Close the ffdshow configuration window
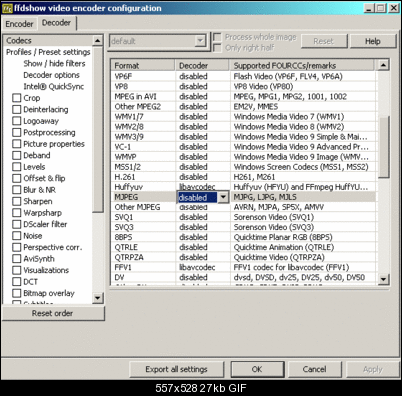 point(393,8)
